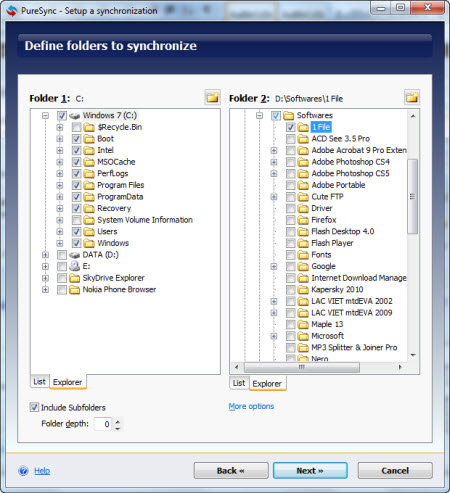The height and width of the screenshot is (493, 450).
Task: Click the Next button
Action: click(310, 471)
